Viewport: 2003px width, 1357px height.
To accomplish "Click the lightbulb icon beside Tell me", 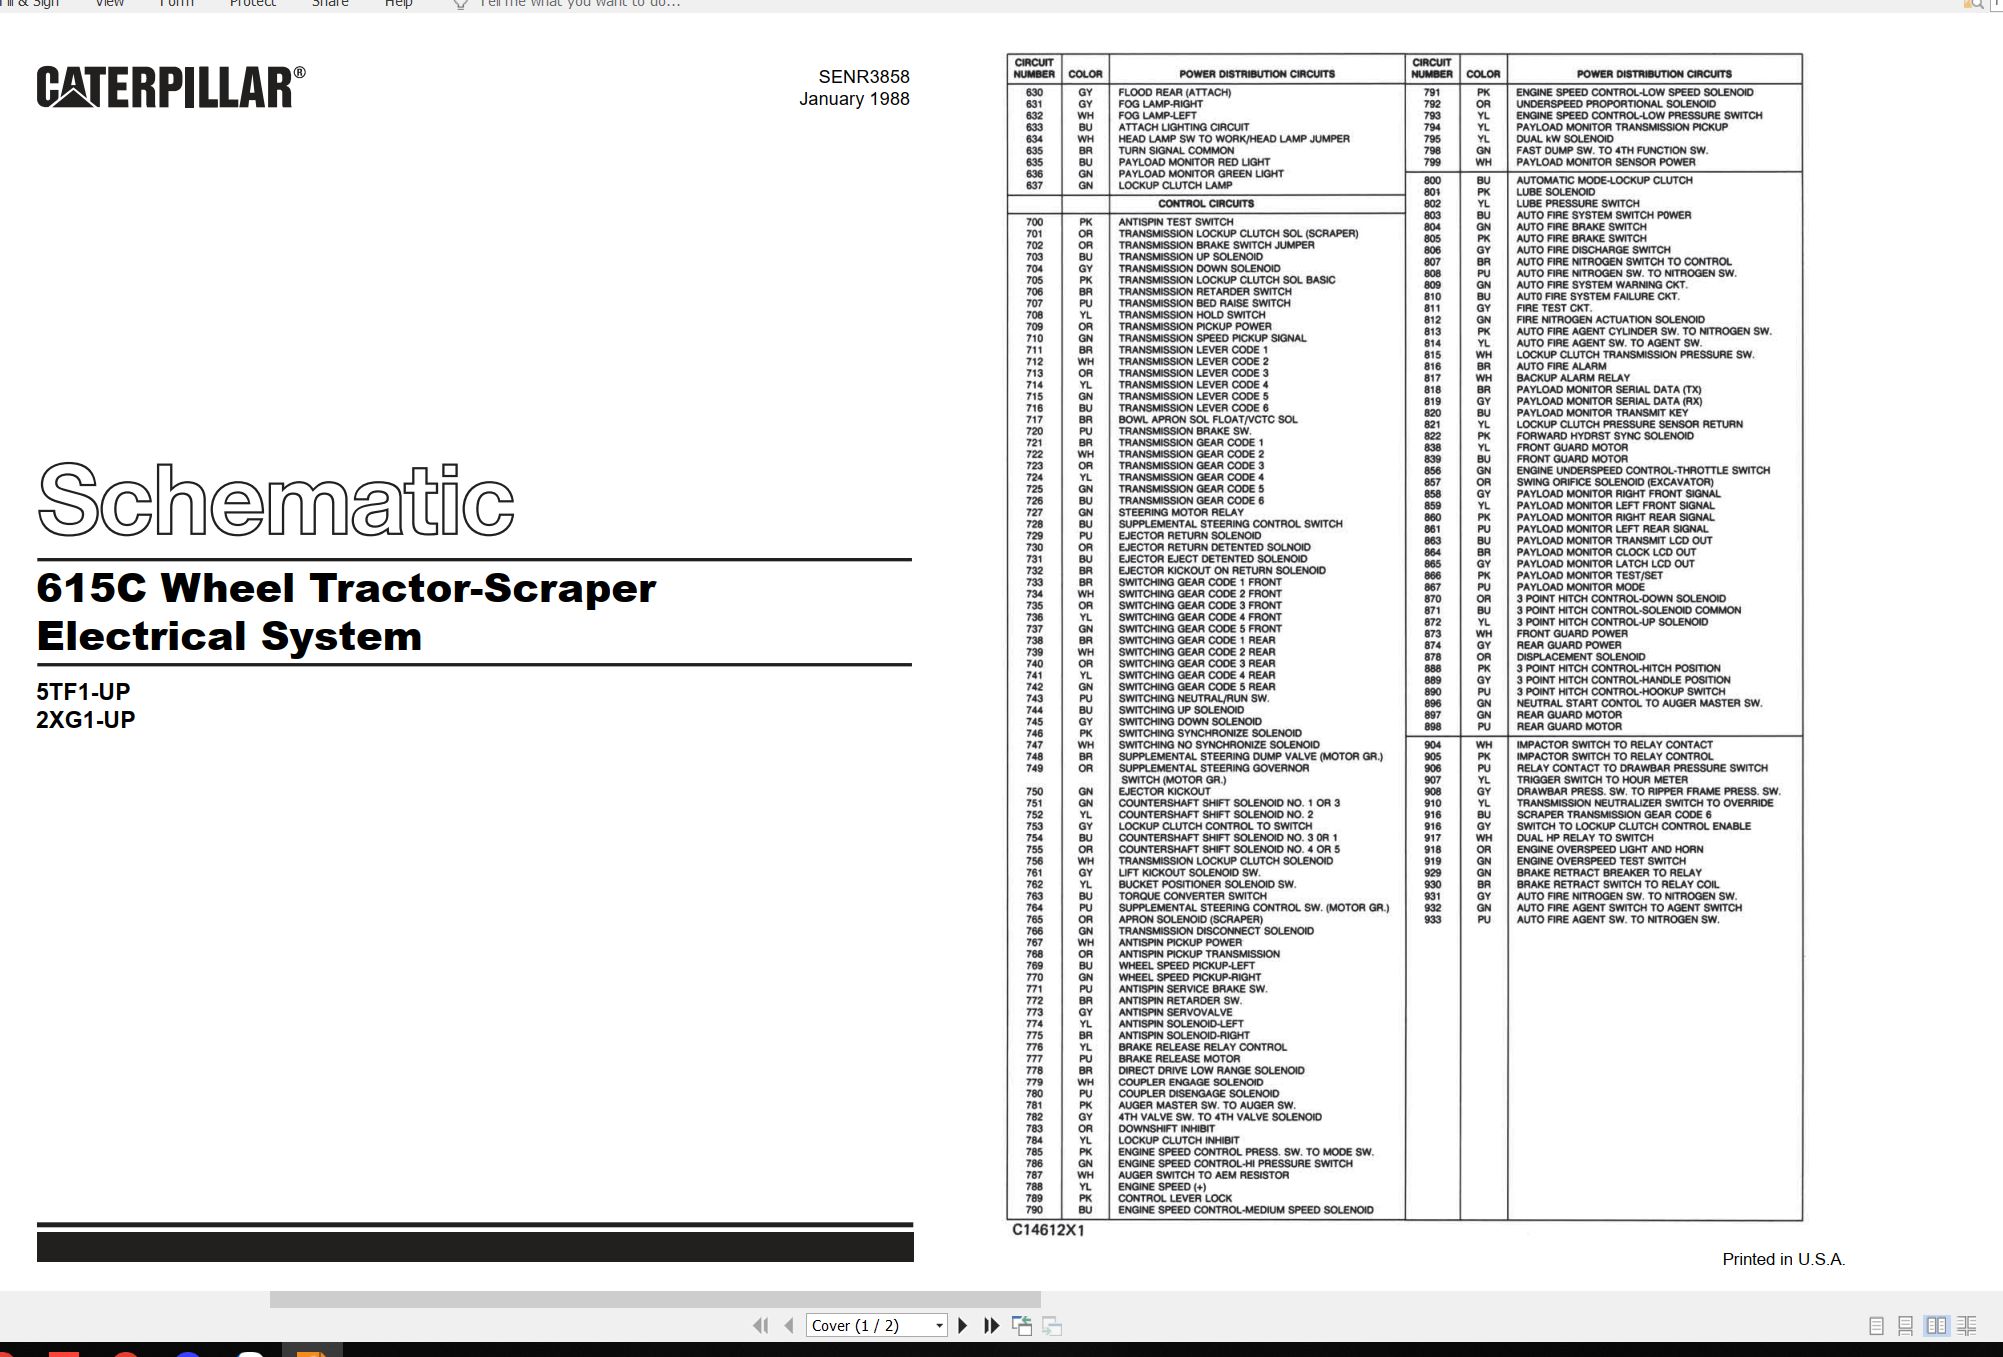I will [460, 4].
